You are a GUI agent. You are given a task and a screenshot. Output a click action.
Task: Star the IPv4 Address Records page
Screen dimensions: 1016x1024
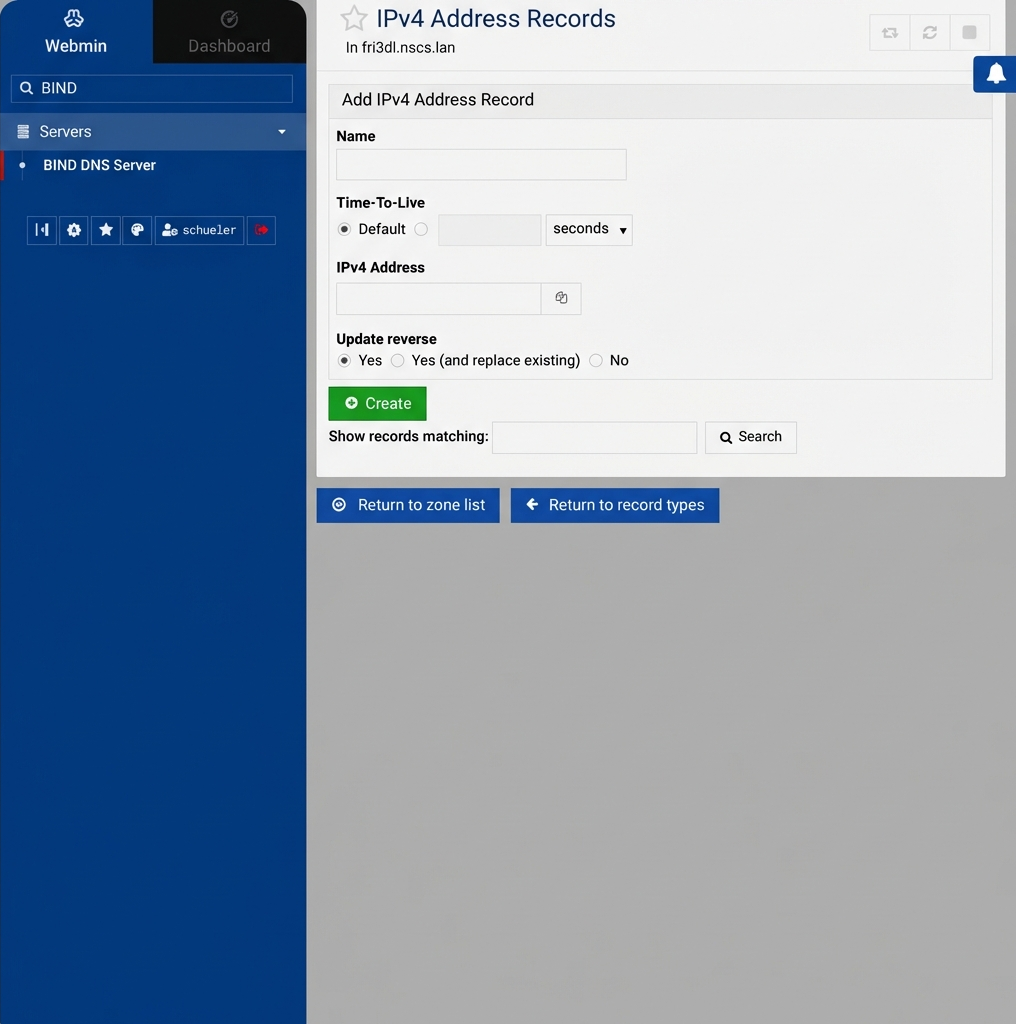click(x=354, y=18)
